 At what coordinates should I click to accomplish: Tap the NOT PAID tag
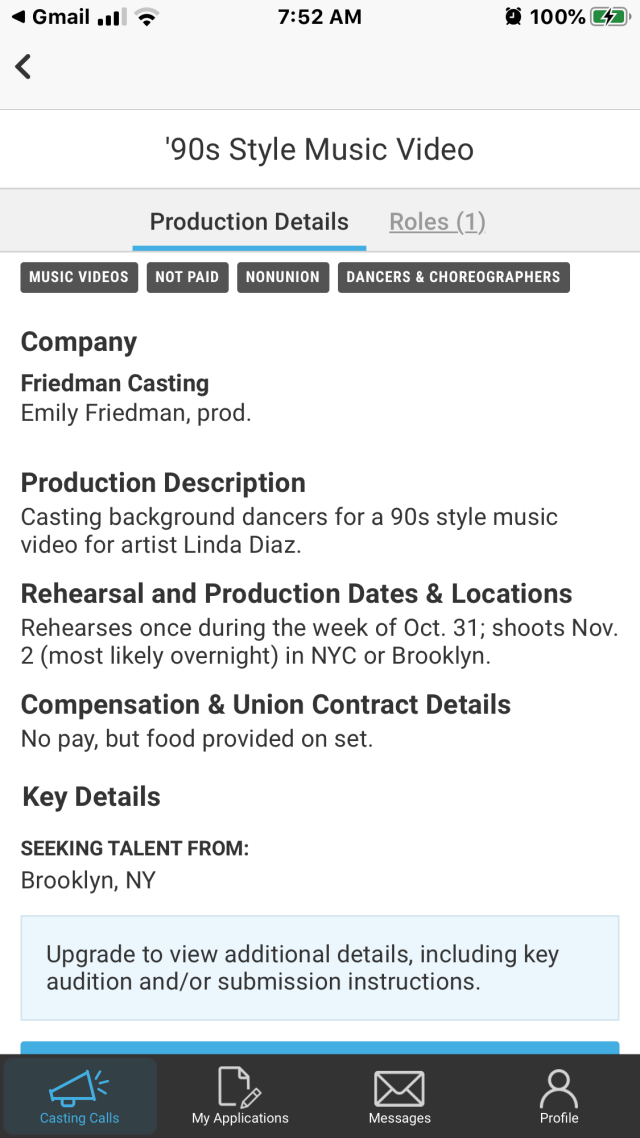pyautogui.click(x=187, y=277)
